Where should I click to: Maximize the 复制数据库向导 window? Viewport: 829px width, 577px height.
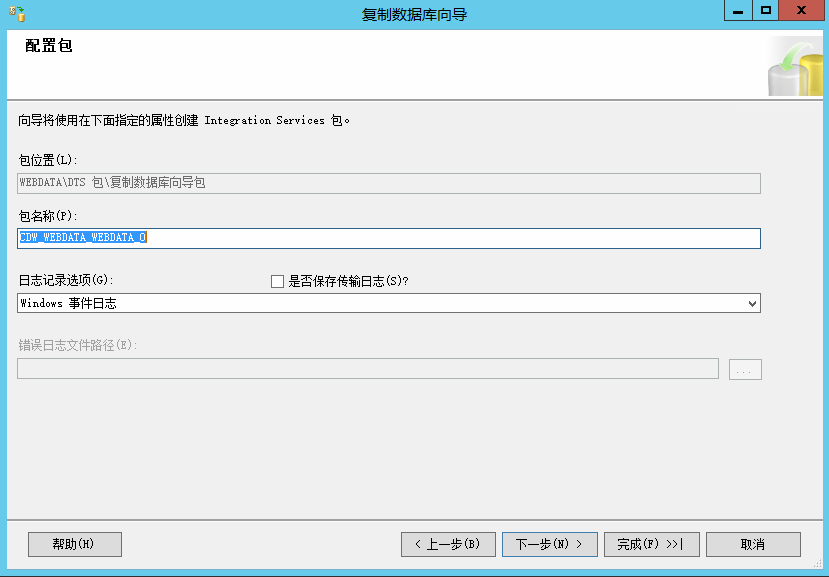[x=766, y=11]
